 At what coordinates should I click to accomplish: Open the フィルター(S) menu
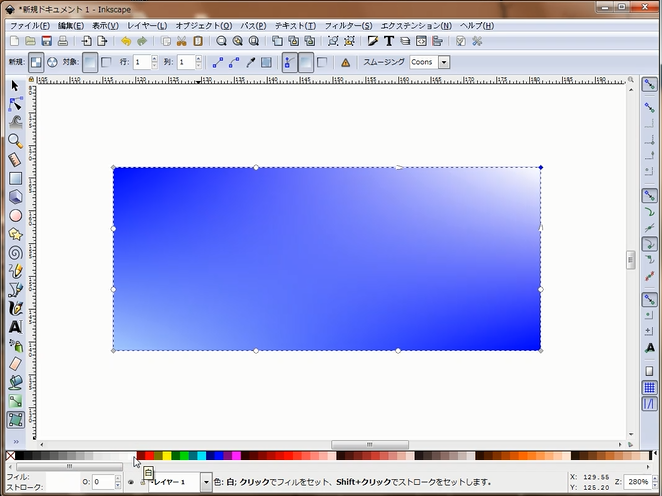click(349, 24)
